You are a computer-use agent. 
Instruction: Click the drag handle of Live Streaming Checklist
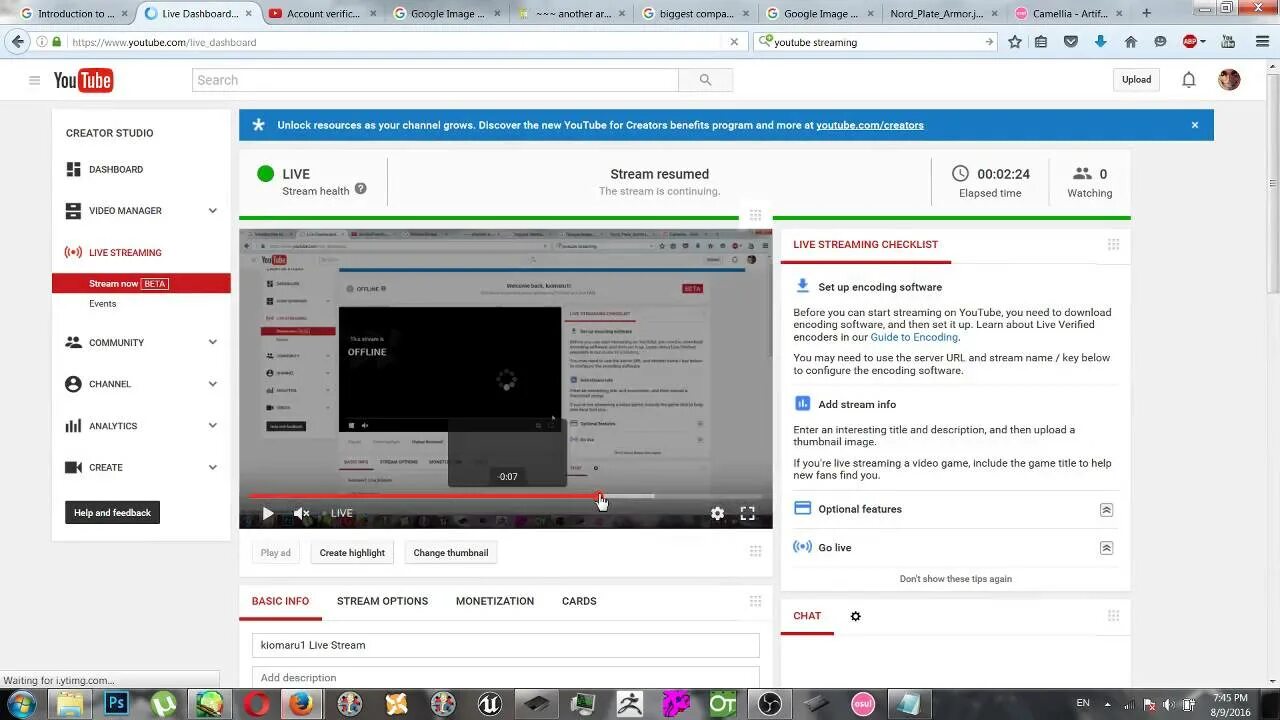tap(1113, 245)
